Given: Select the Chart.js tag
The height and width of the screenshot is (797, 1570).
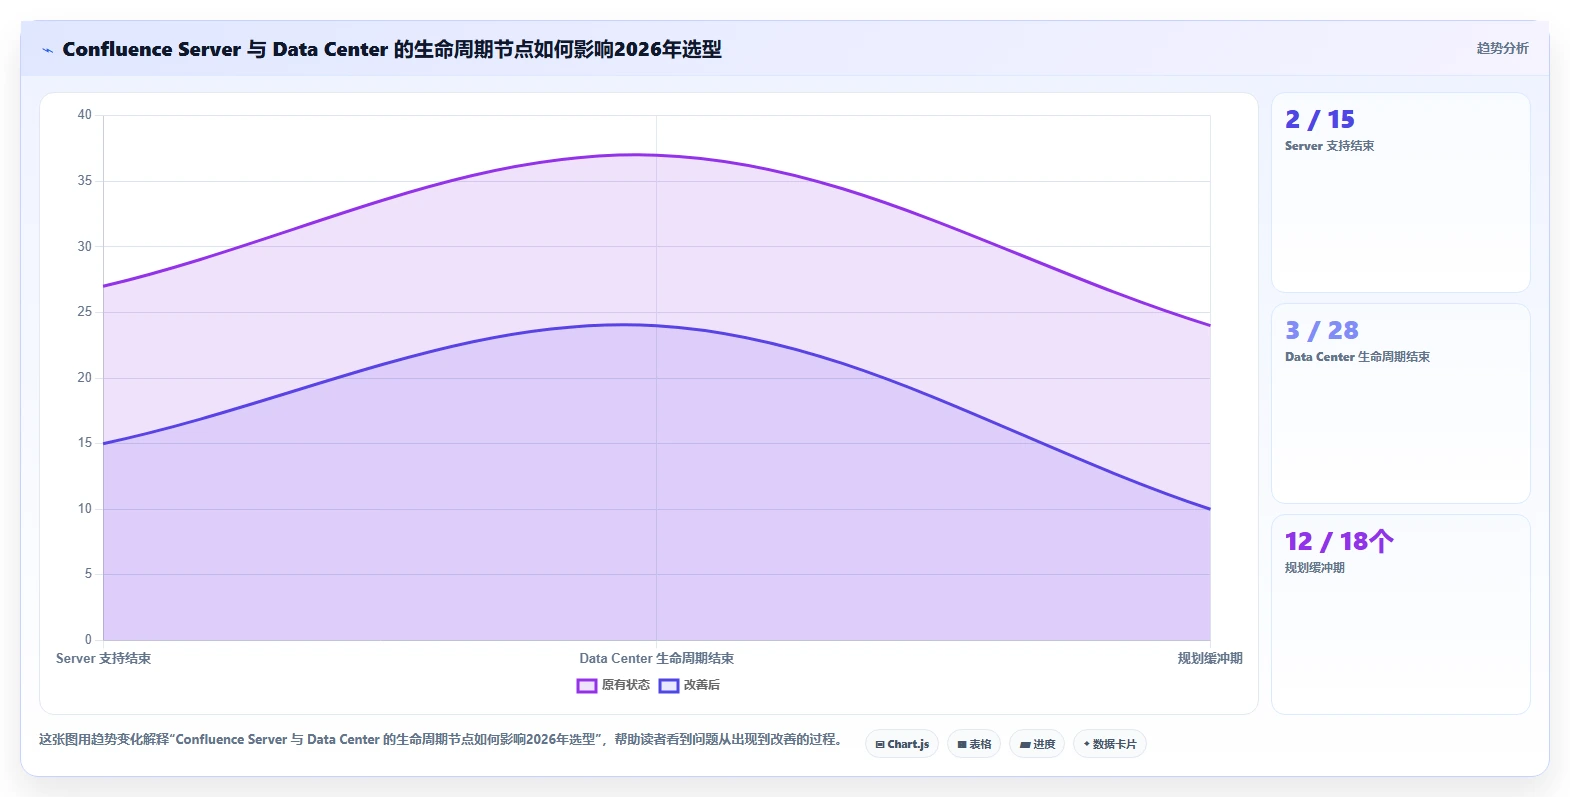Looking at the screenshot, I should [x=902, y=744].
